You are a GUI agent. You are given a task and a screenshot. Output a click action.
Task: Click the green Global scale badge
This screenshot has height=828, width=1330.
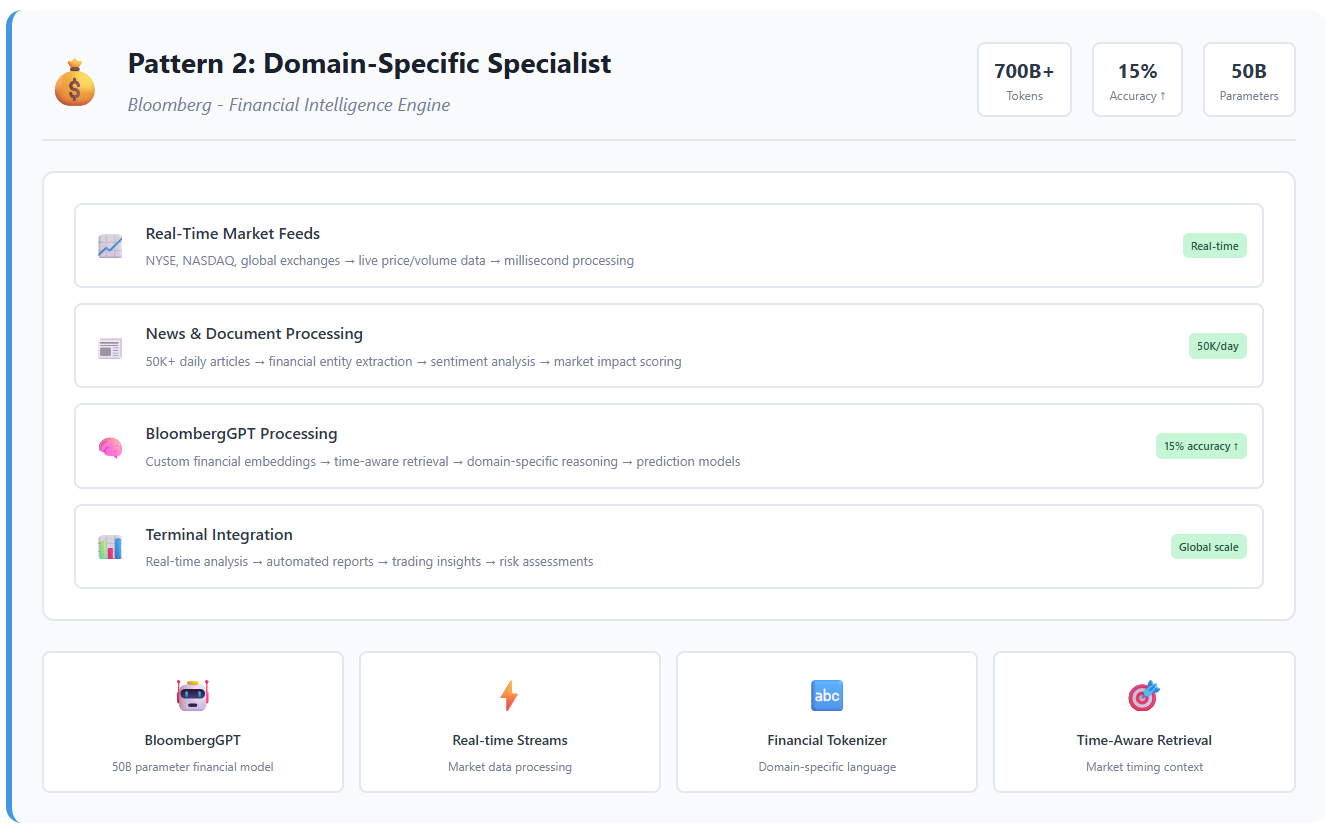click(1208, 547)
